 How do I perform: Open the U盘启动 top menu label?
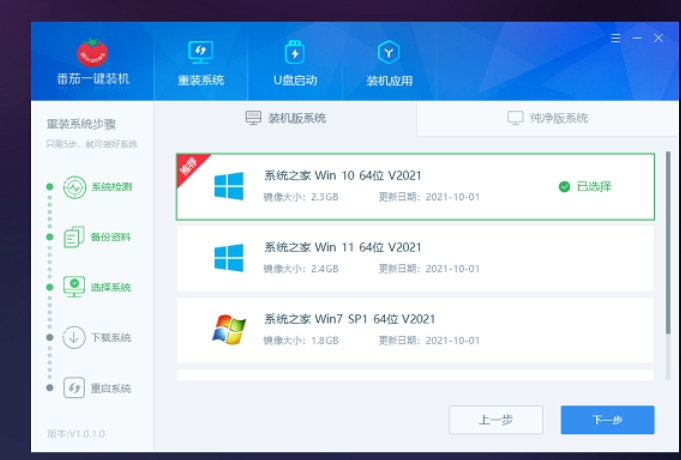coord(295,80)
